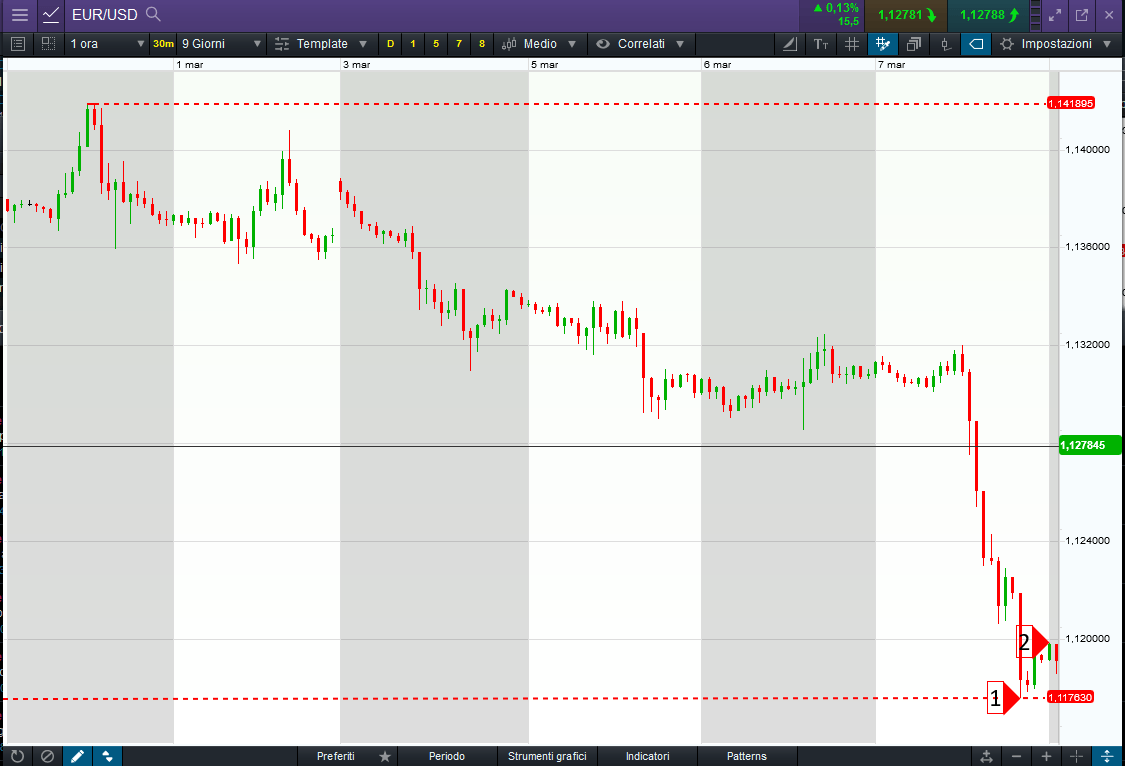The width and height of the screenshot is (1125, 766).
Task: Open the Correlati dropdown
Action: tap(641, 44)
